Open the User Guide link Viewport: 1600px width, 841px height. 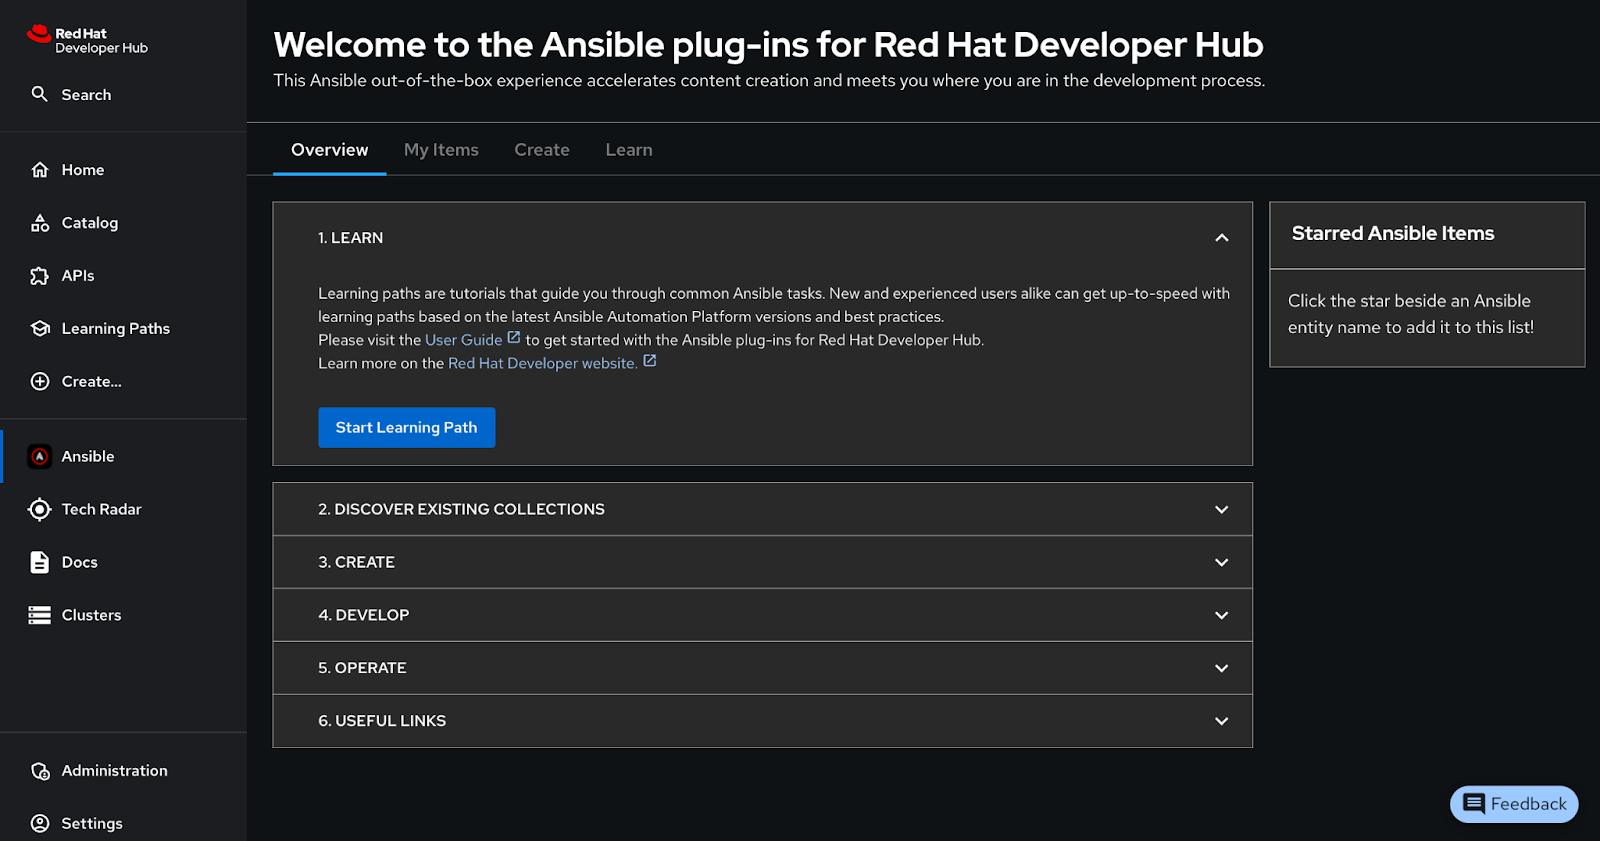(x=463, y=340)
